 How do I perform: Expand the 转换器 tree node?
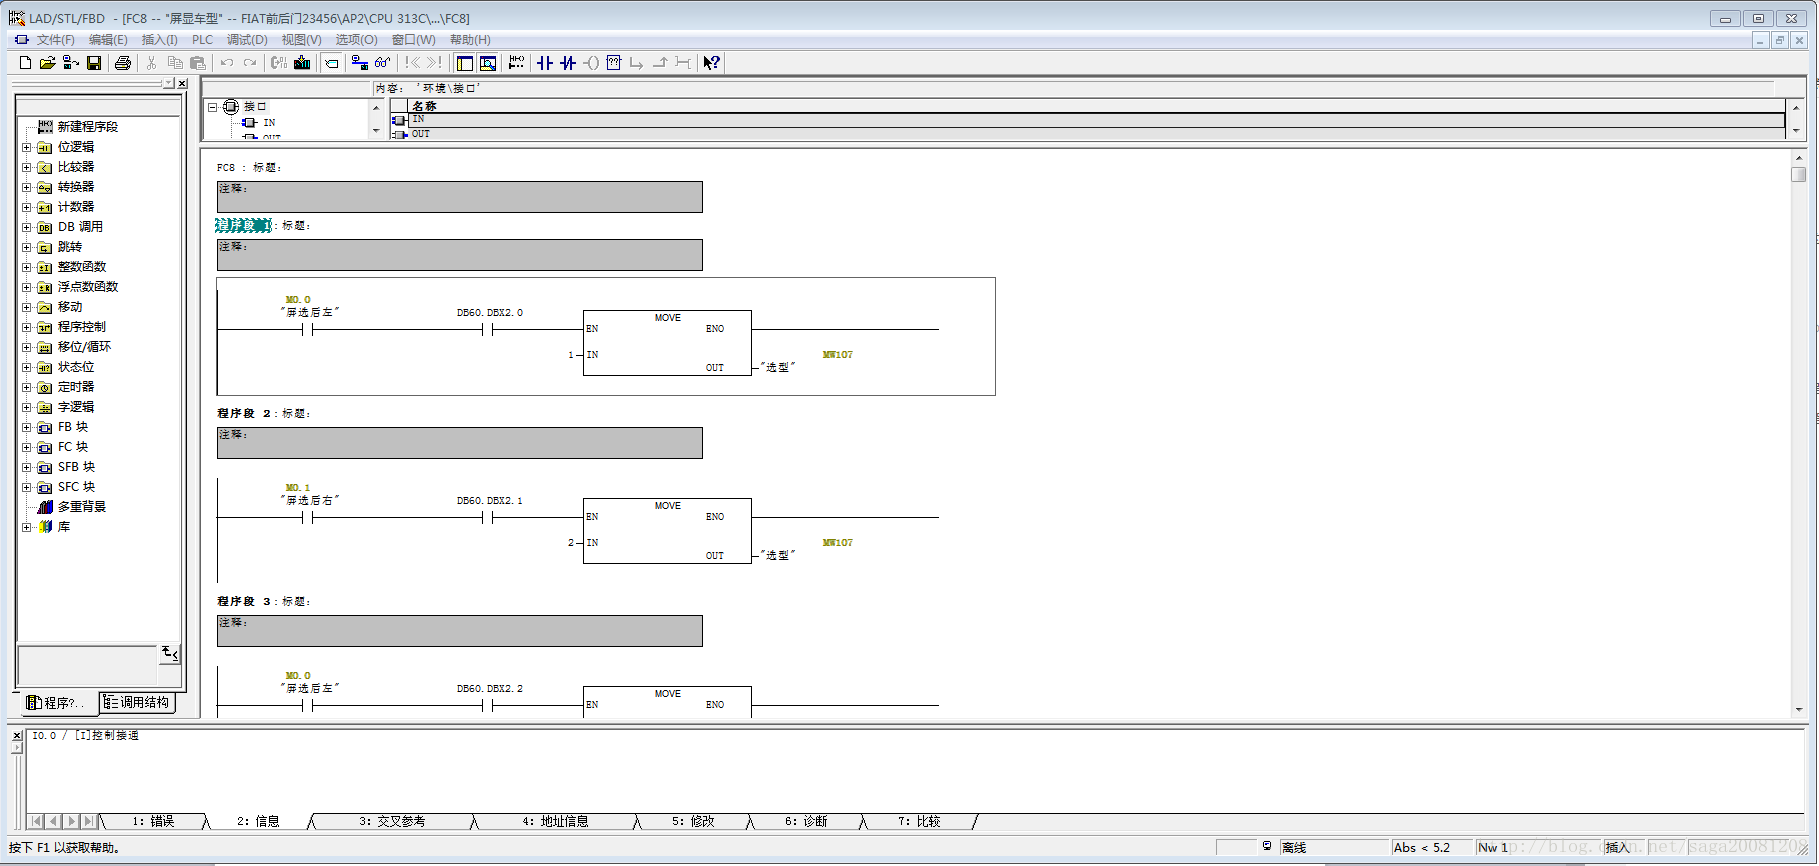pos(26,187)
